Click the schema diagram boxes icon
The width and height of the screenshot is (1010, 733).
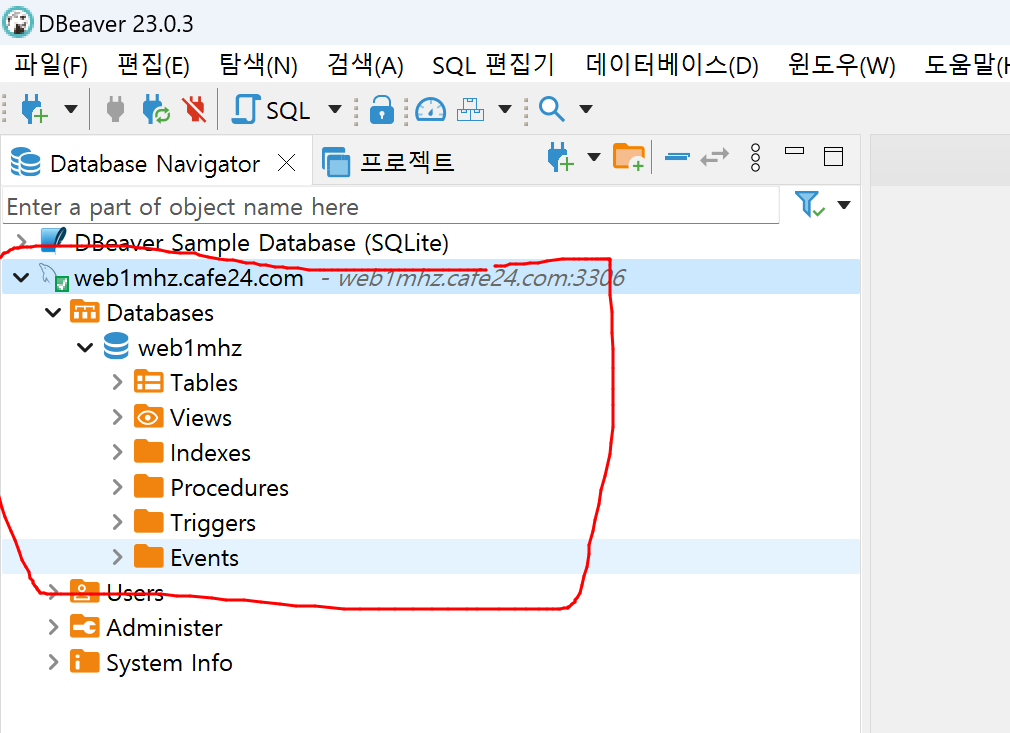click(x=470, y=109)
